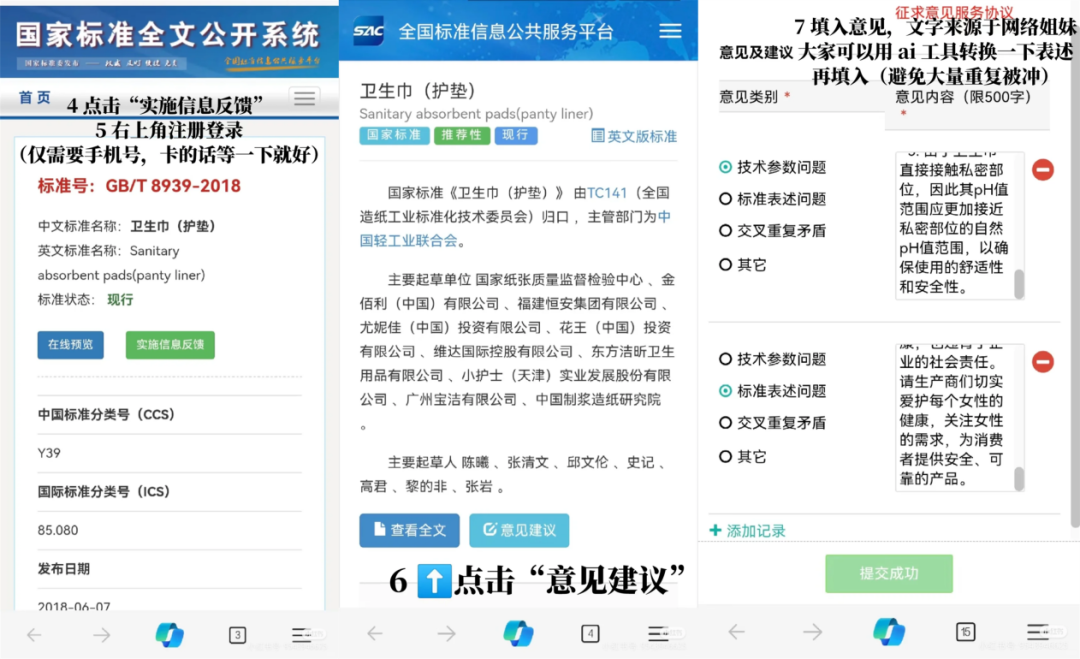Click the SAC logo in blue header
Screen dimensions: 1080x659
368,31
